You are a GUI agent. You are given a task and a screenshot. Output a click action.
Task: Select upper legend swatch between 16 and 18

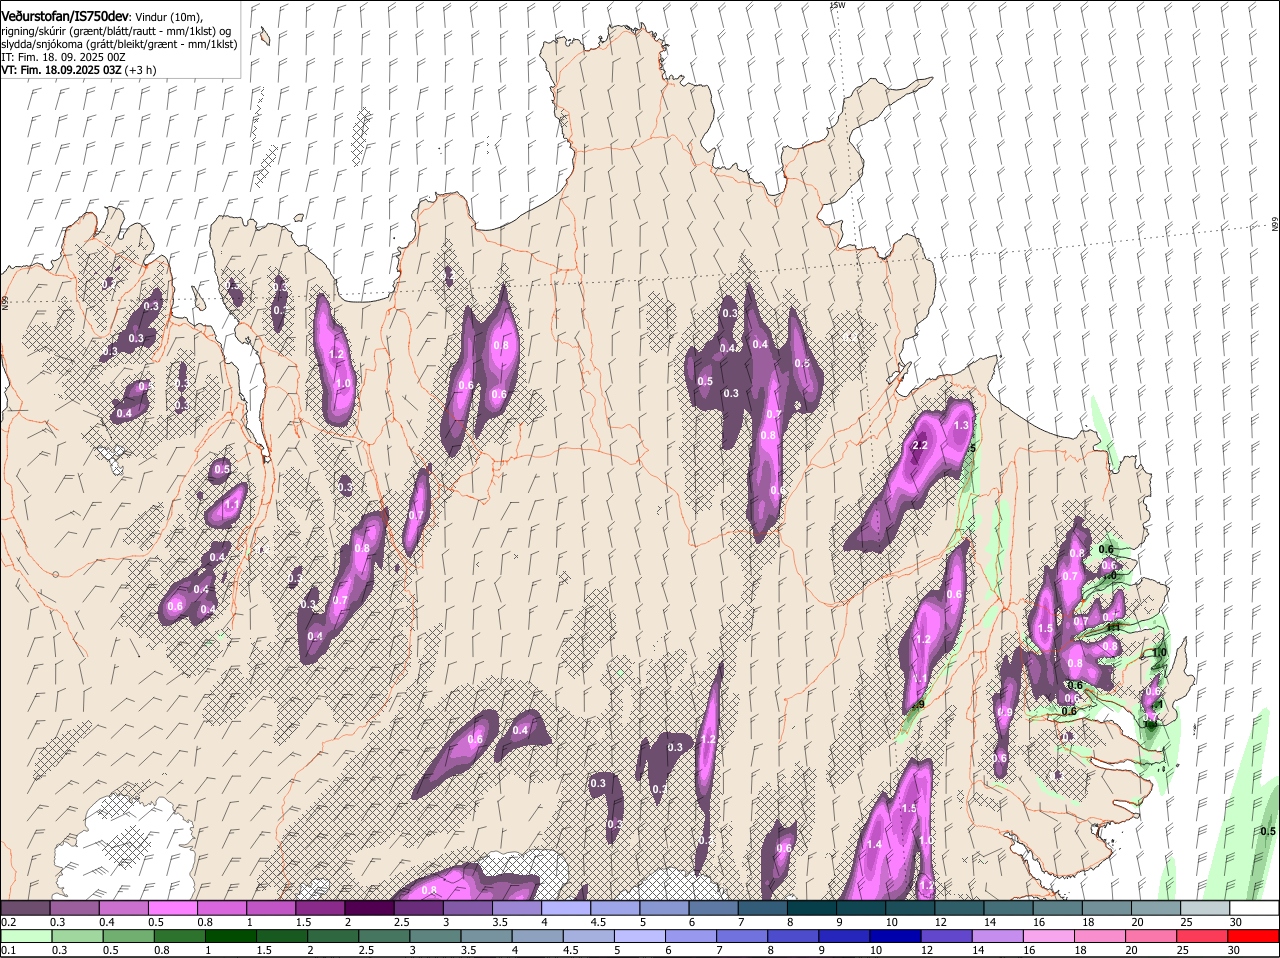tap(1057, 907)
